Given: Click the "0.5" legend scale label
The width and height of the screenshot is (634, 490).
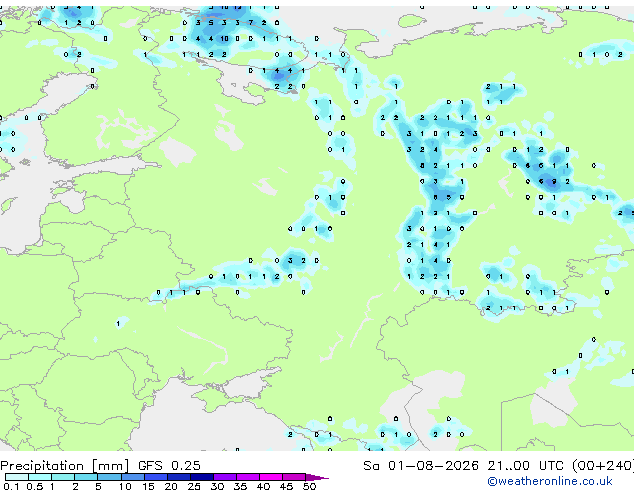Looking at the screenshot, I should click(x=35, y=486).
